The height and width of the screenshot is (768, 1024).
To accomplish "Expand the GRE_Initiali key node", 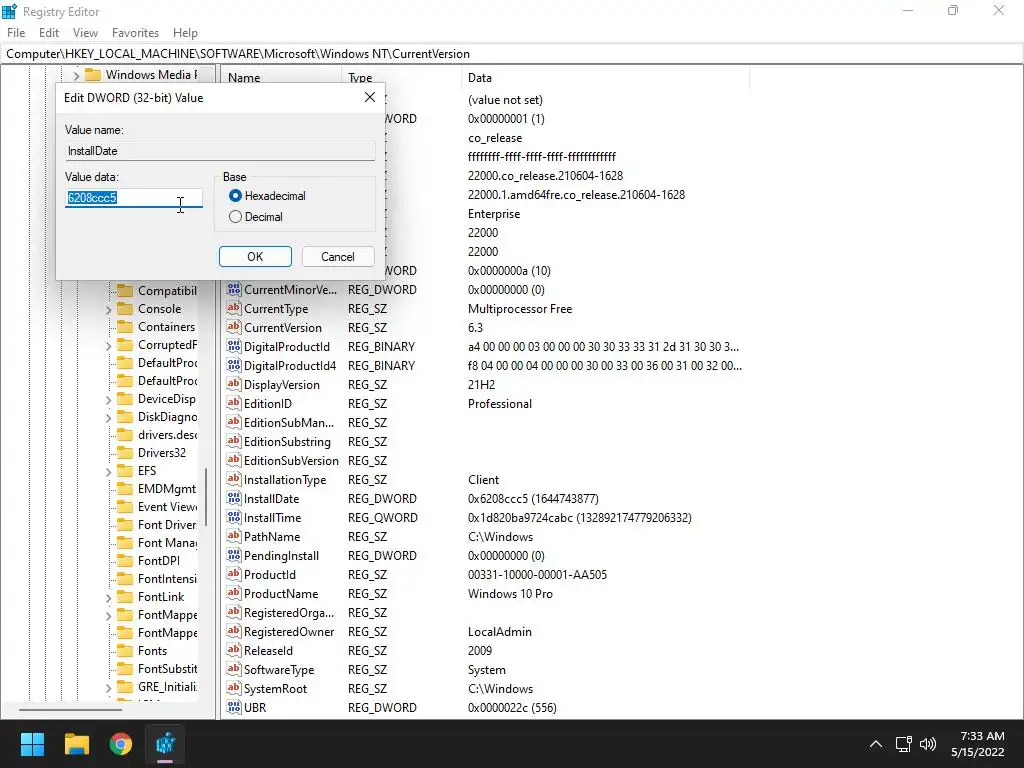I will point(108,688).
